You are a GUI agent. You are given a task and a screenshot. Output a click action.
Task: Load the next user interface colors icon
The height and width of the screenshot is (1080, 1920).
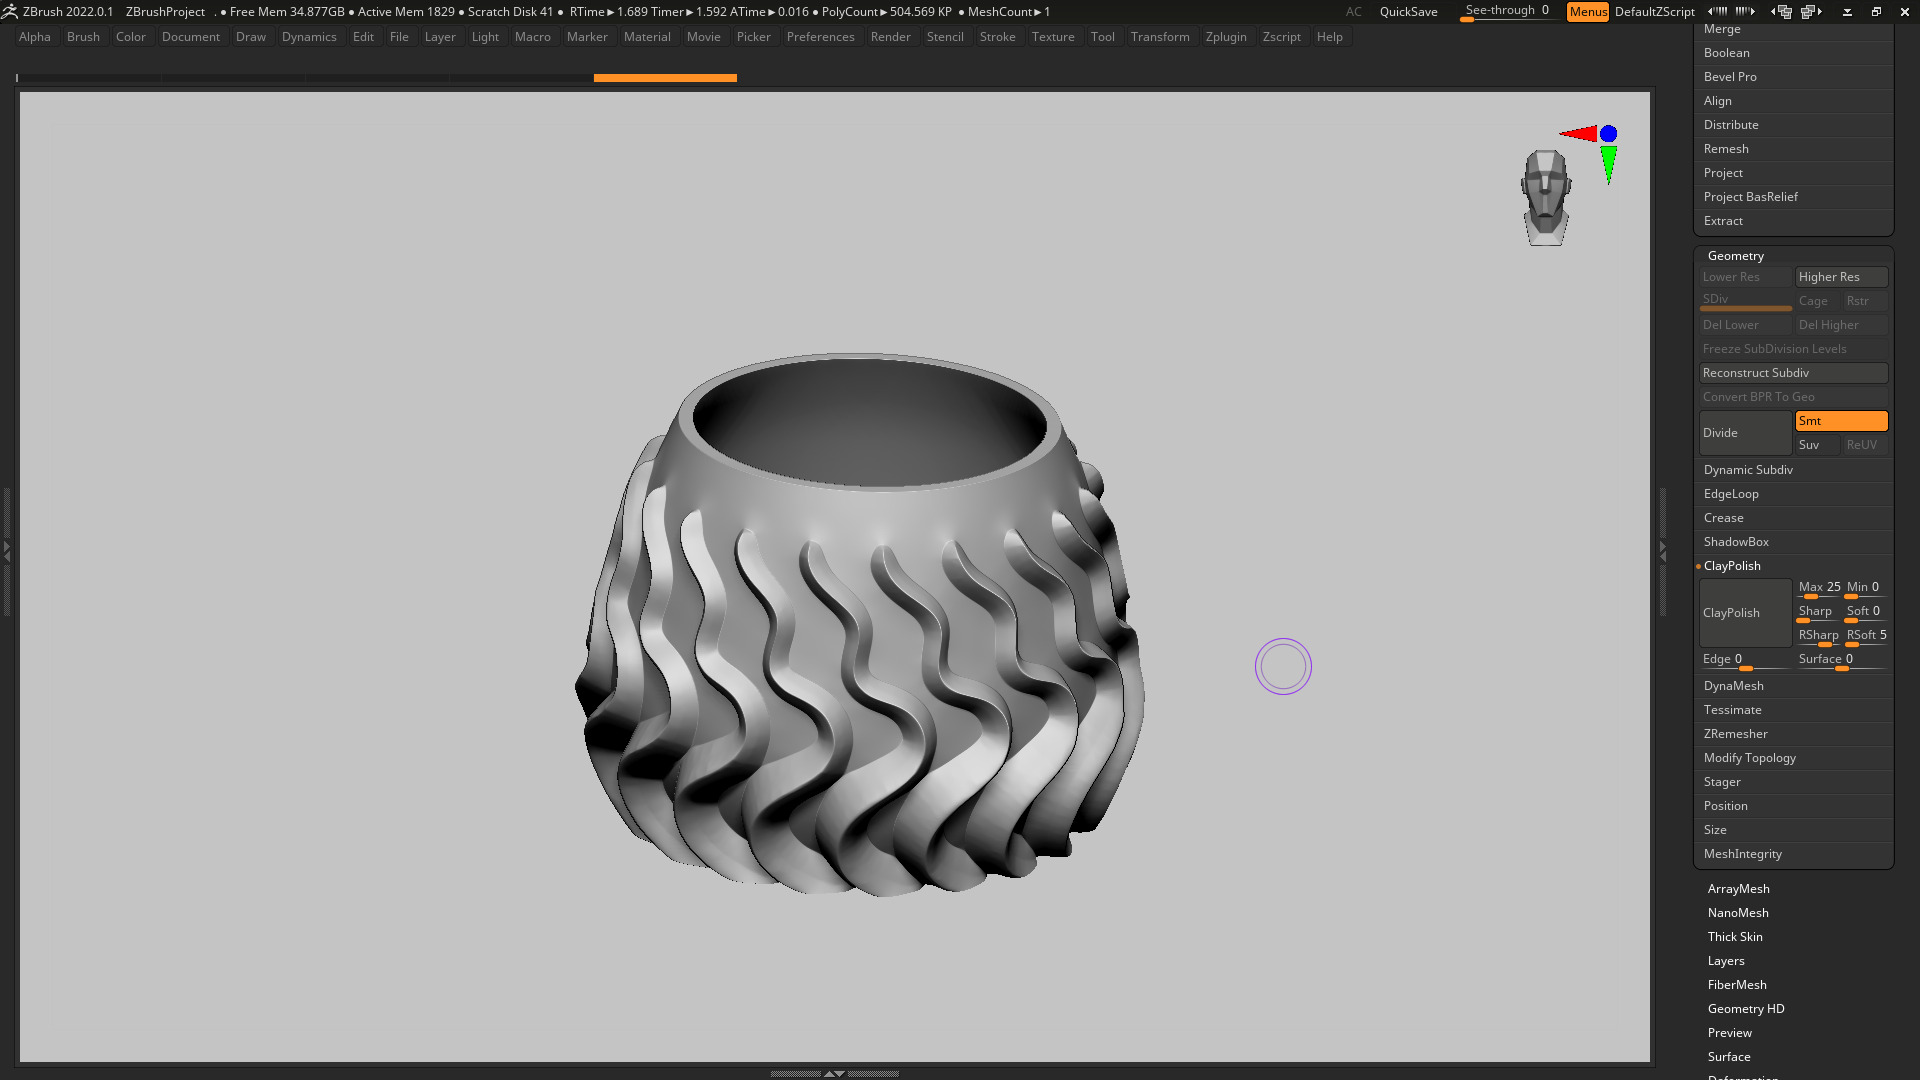click(x=1745, y=11)
